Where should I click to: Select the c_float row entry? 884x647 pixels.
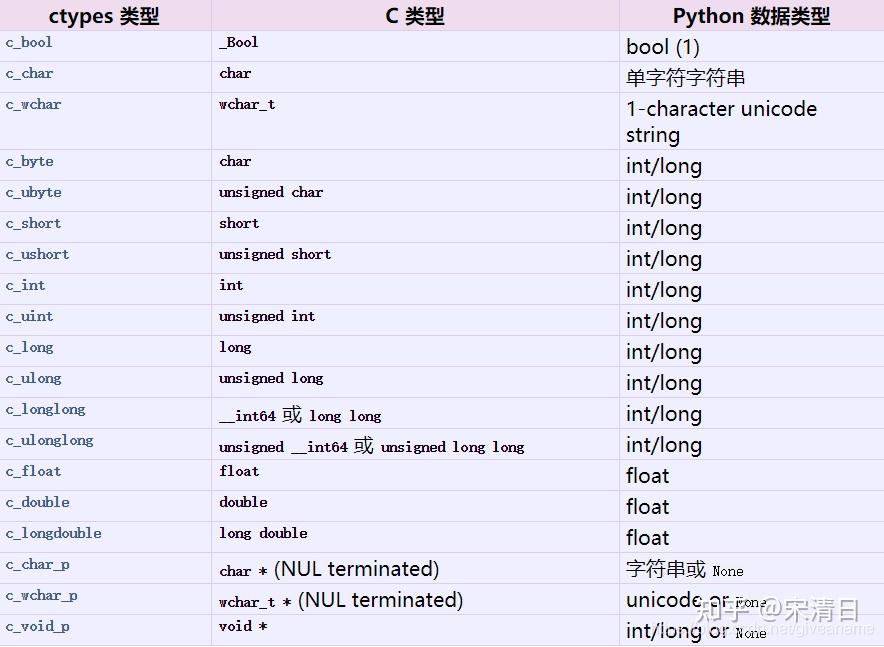tap(30, 471)
